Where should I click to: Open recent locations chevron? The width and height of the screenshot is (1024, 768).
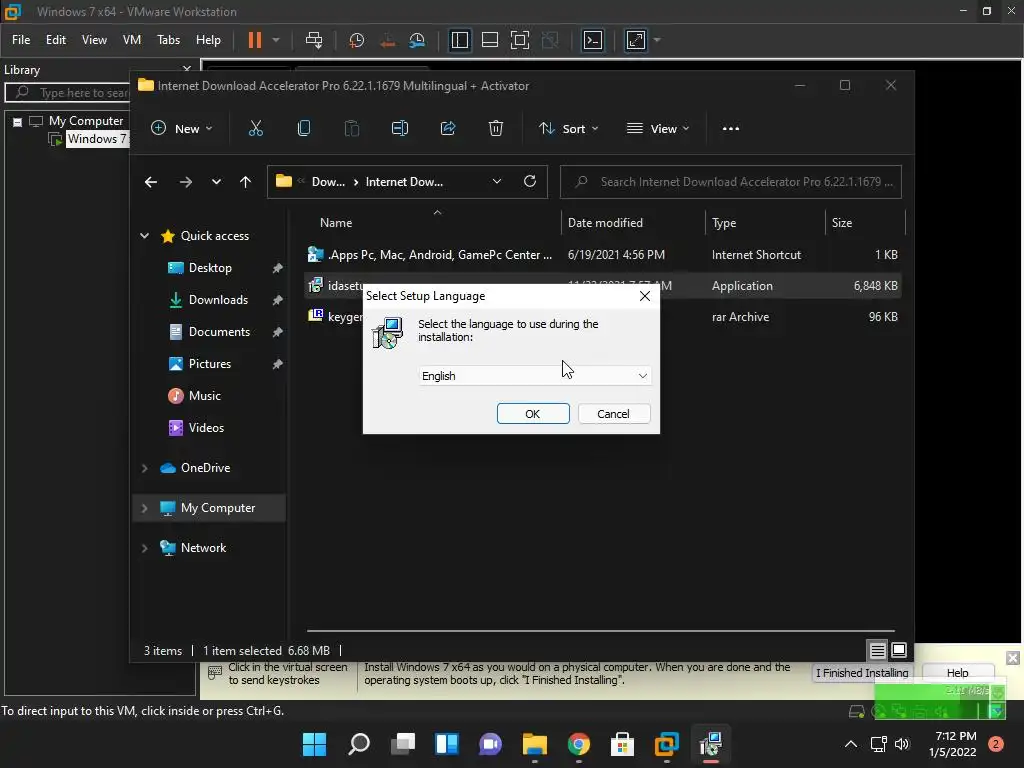click(x=216, y=182)
